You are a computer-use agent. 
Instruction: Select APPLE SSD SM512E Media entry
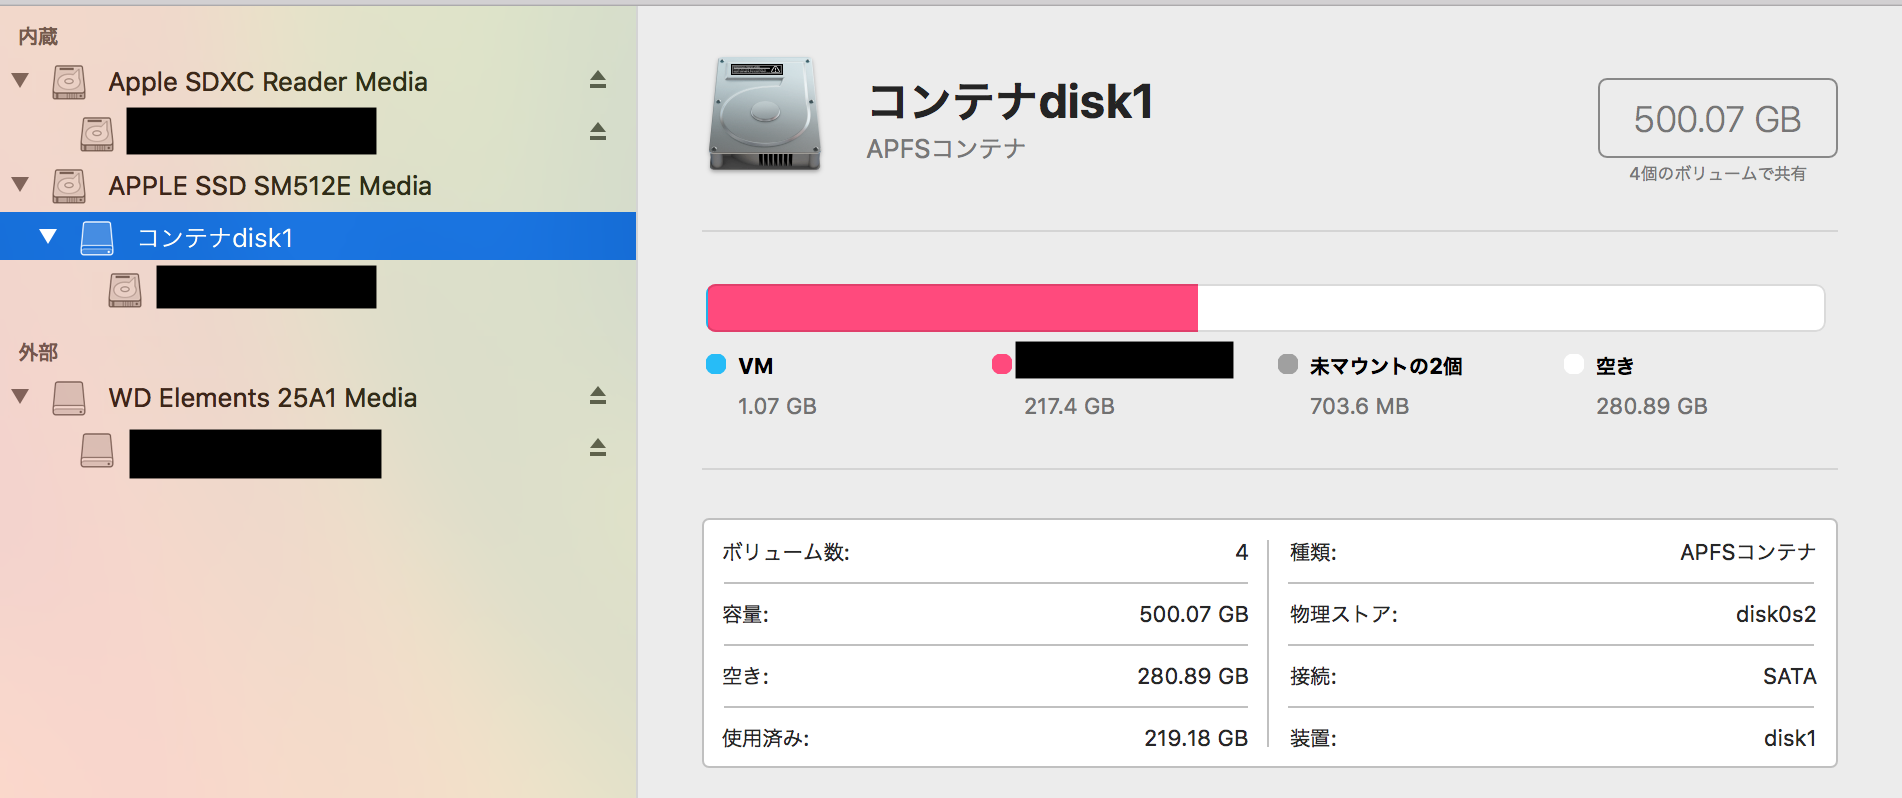270,186
